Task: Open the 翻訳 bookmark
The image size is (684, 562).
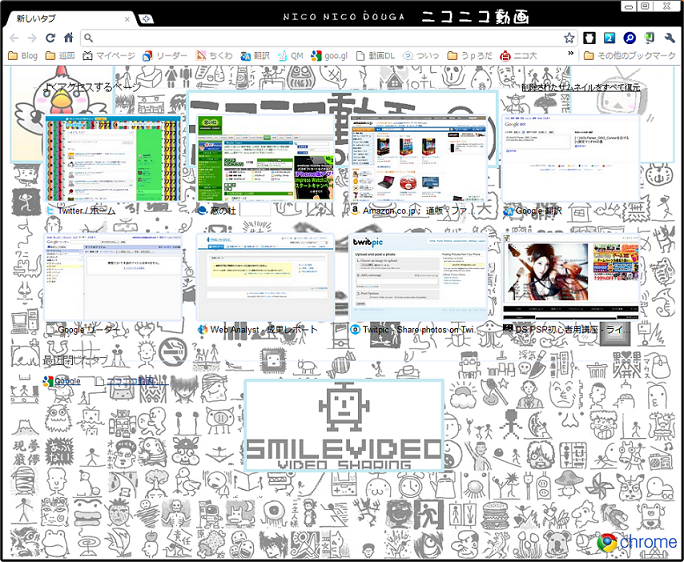Action: tap(255, 56)
